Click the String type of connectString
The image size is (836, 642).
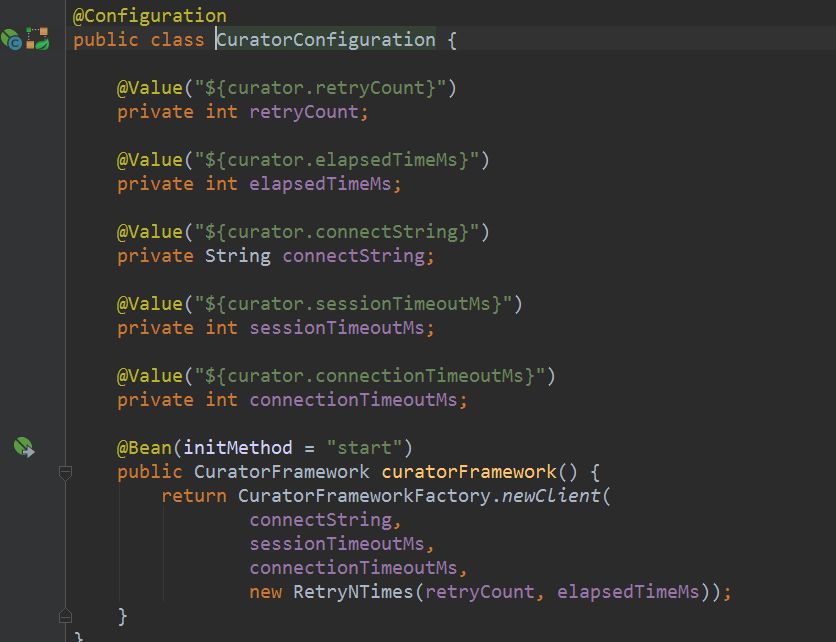[238, 256]
